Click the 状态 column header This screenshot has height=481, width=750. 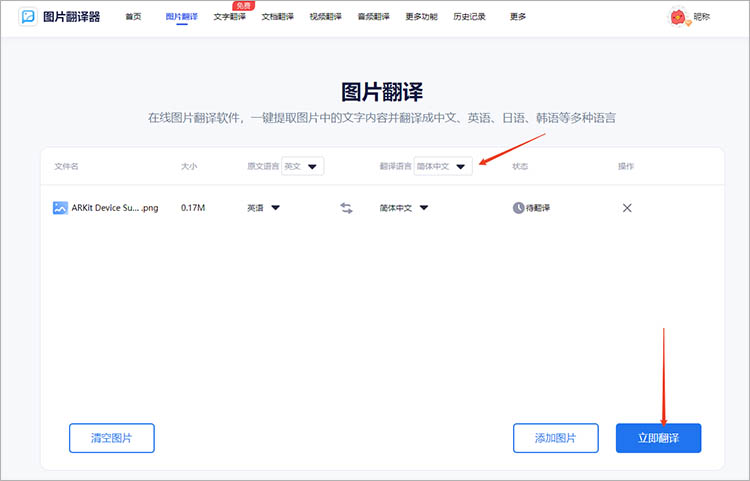tap(520, 166)
